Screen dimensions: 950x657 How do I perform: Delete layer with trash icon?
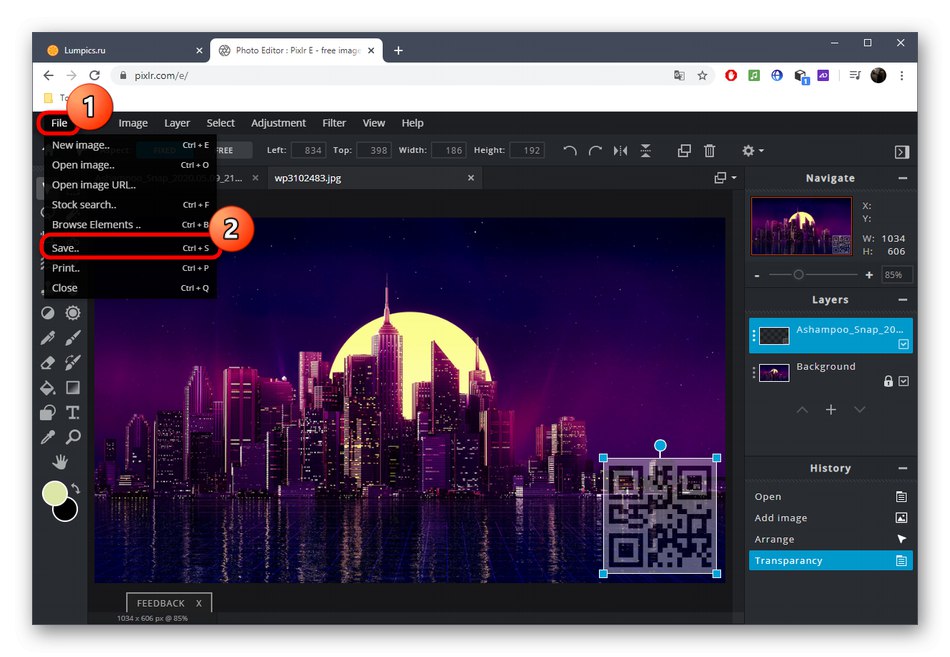tap(709, 150)
